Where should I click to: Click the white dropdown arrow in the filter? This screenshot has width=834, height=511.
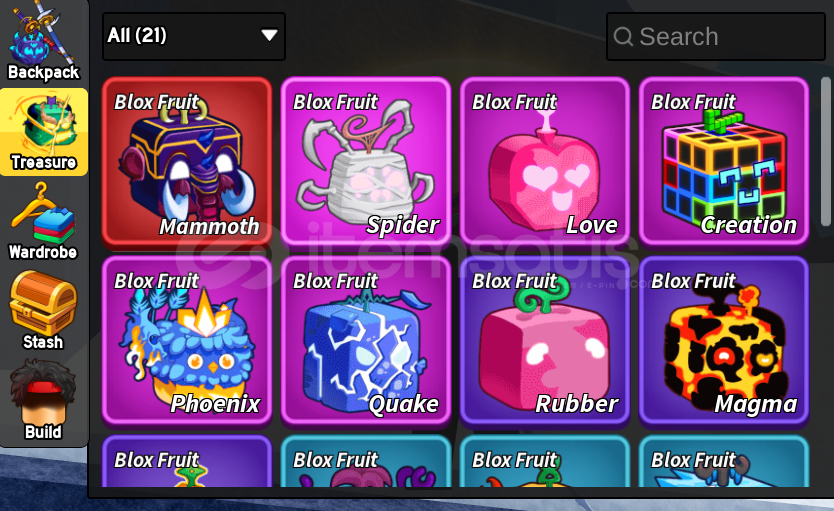pyautogui.click(x=269, y=36)
